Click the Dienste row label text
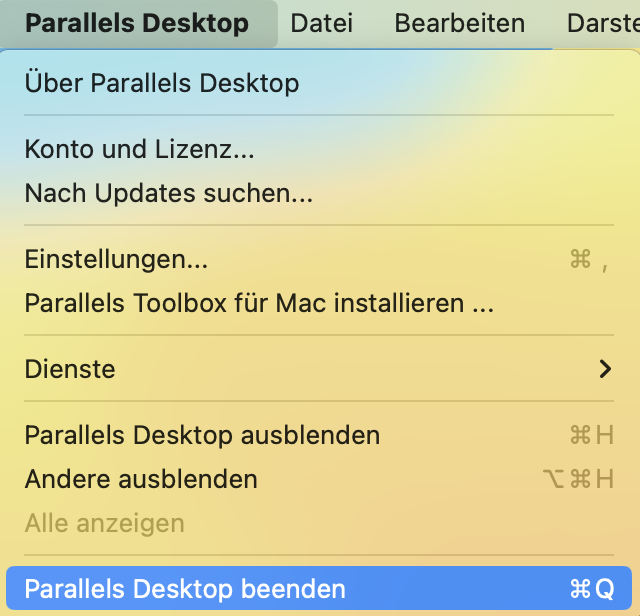 coord(70,369)
